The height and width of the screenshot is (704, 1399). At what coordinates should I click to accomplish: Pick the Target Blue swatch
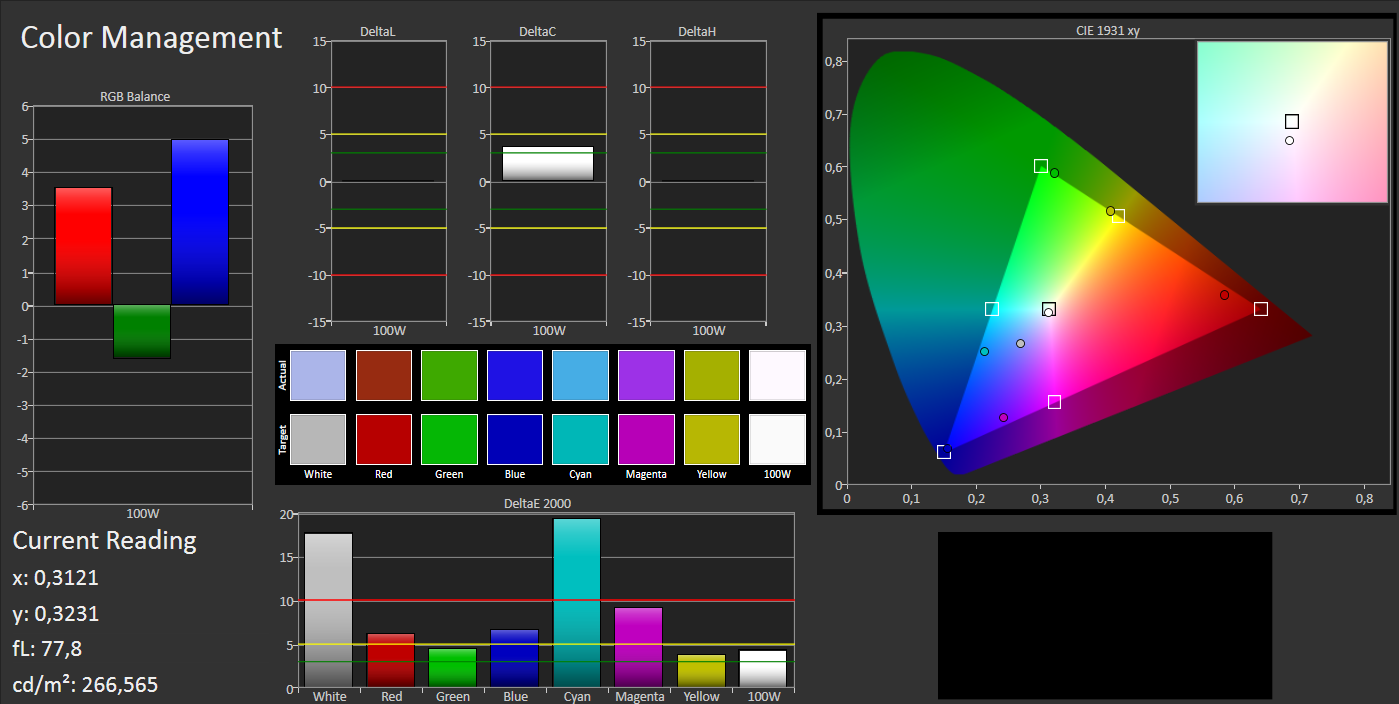tap(515, 439)
